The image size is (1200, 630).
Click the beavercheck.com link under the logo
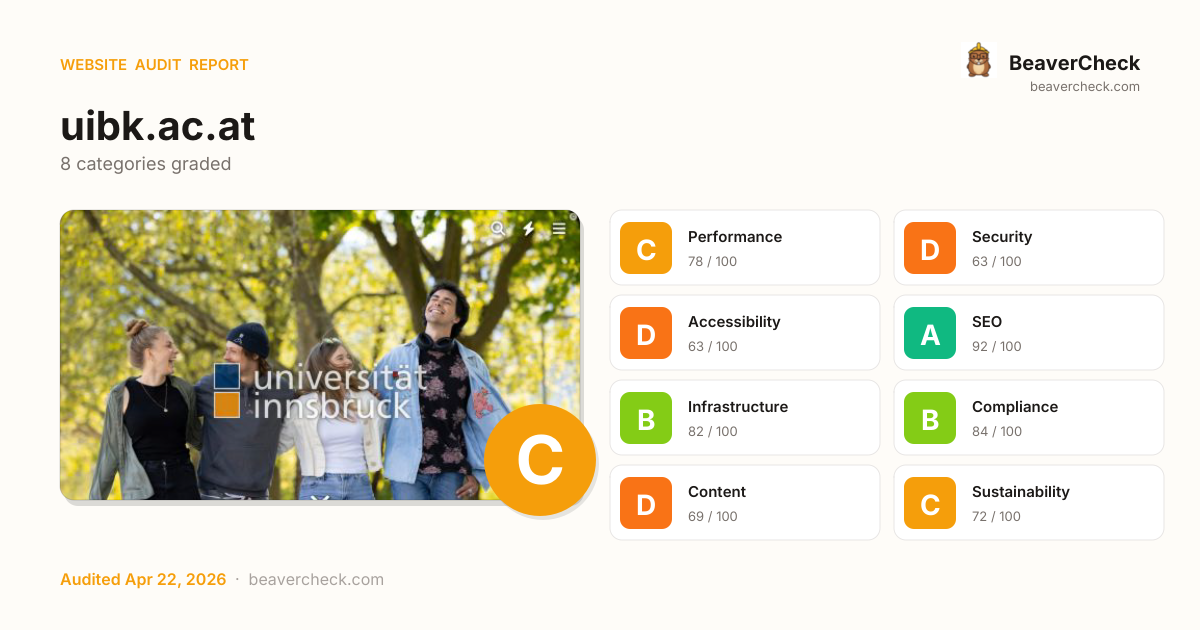tap(1085, 87)
